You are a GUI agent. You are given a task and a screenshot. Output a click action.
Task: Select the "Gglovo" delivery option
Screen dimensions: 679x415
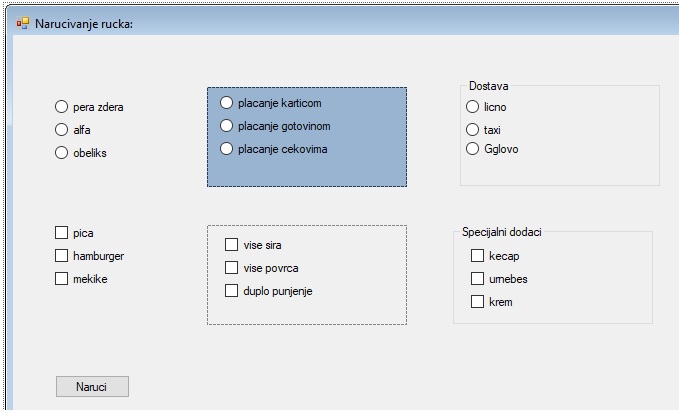pos(473,149)
